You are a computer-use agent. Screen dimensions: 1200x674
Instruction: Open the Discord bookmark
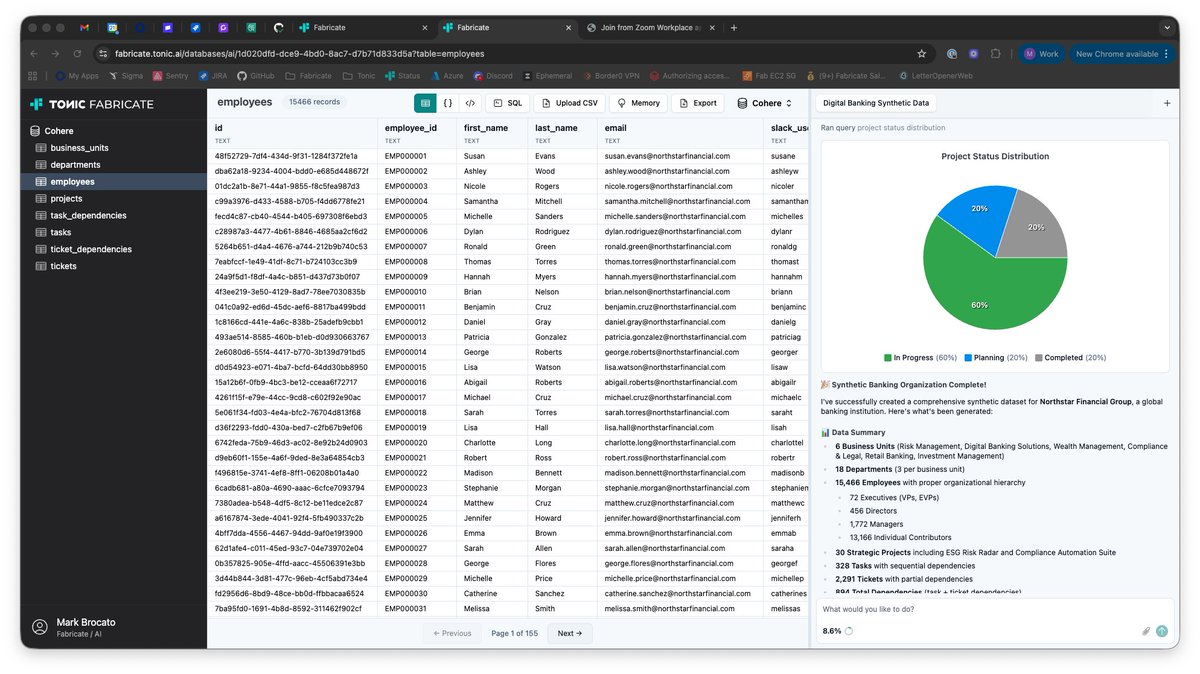coord(494,76)
